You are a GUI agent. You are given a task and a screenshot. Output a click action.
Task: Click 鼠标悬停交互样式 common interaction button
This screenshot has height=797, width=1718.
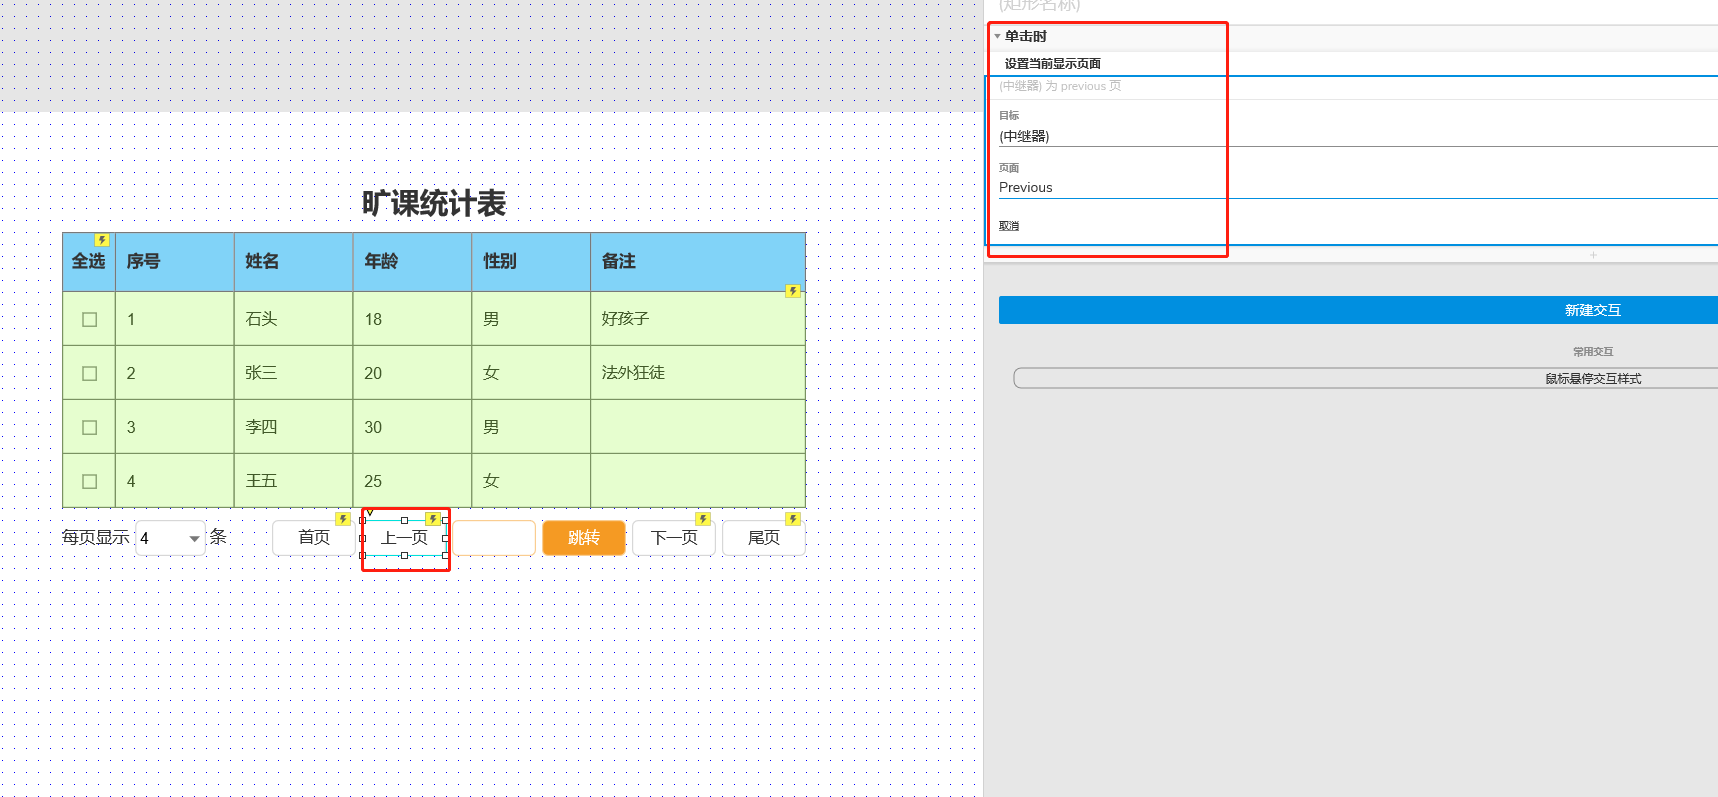[x=1366, y=378]
